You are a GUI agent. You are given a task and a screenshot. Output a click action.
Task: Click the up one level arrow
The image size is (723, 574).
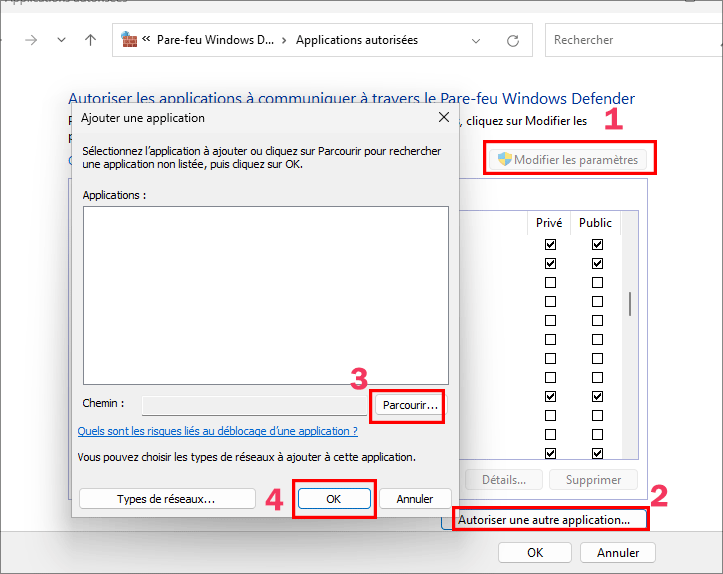click(x=91, y=40)
